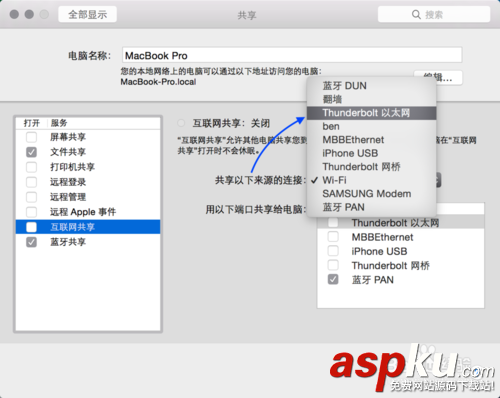
Task: Uncheck the 蓝牙共享 checkbox
Action: tap(31, 242)
